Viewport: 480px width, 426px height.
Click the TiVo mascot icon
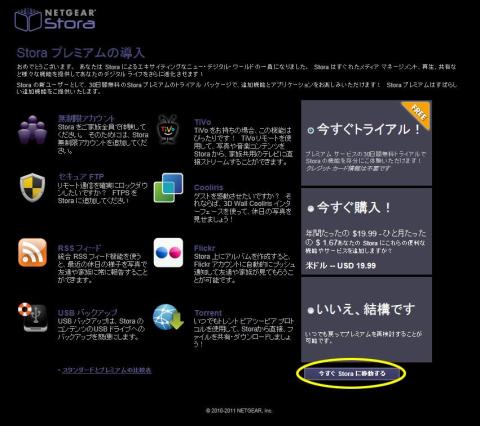168,129
